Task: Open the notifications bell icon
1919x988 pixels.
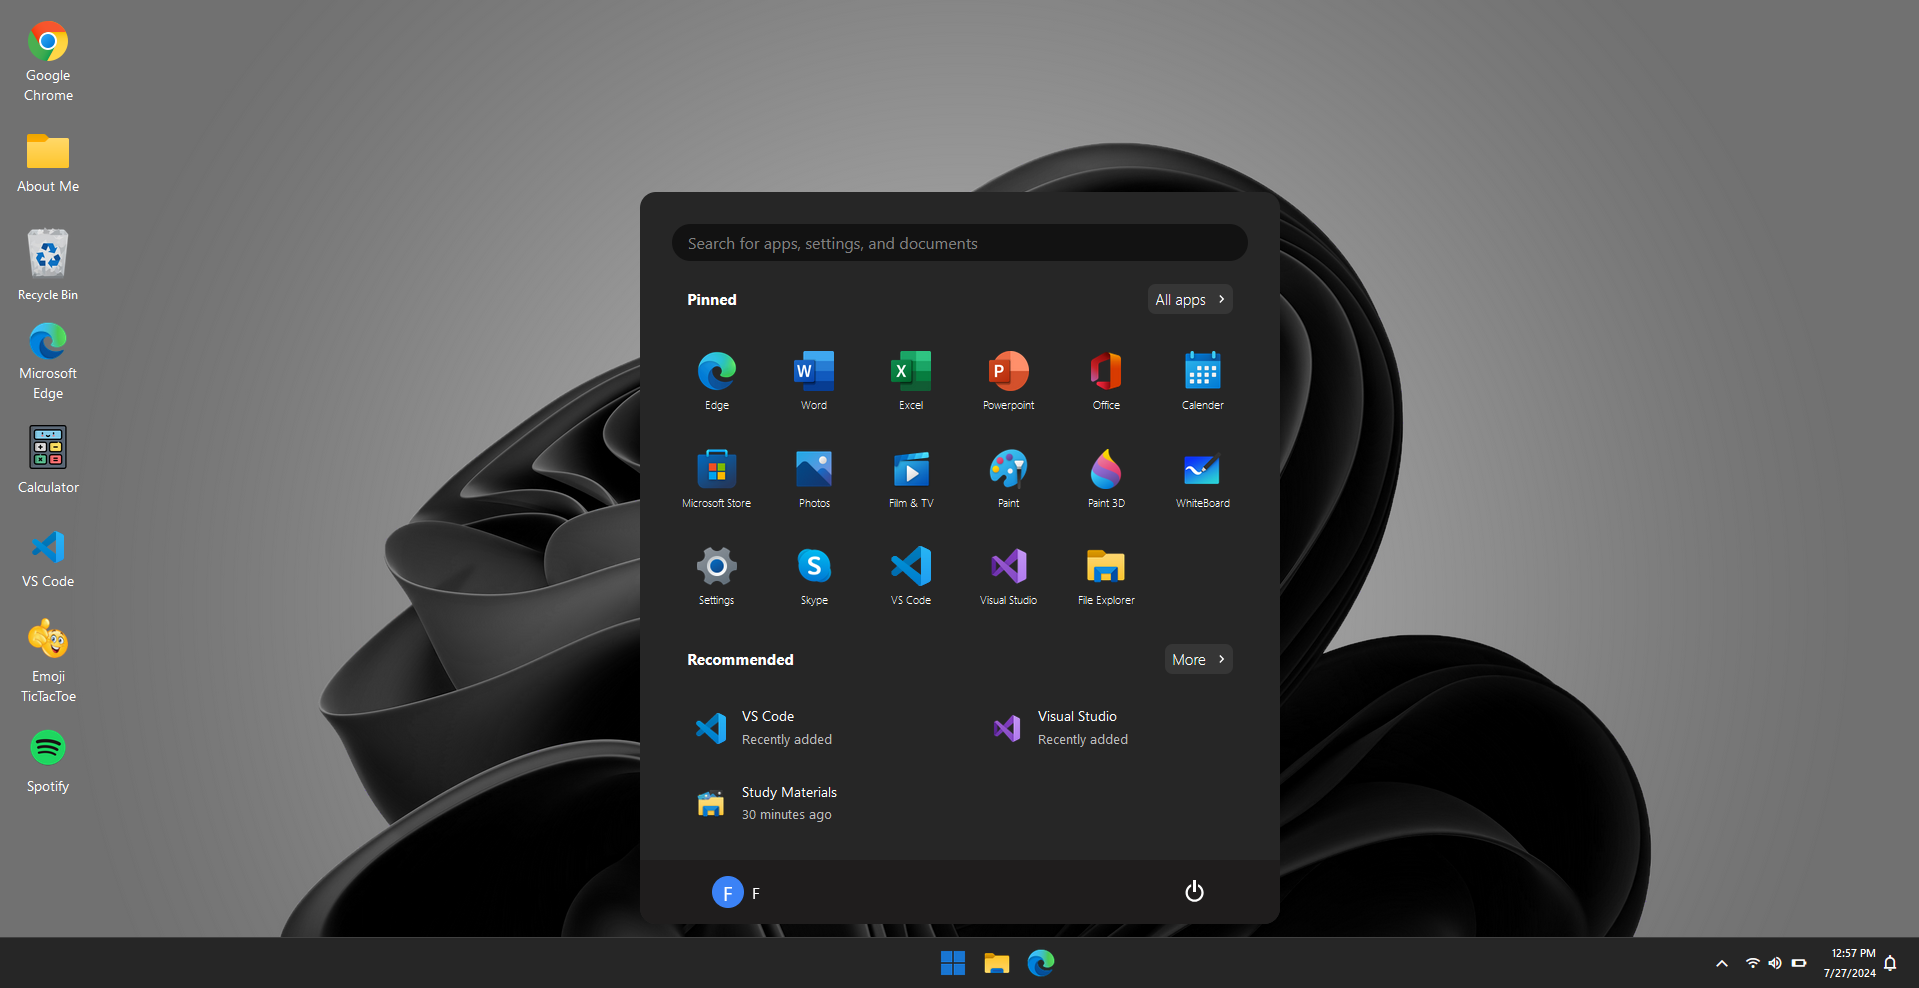Action: point(1890,963)
